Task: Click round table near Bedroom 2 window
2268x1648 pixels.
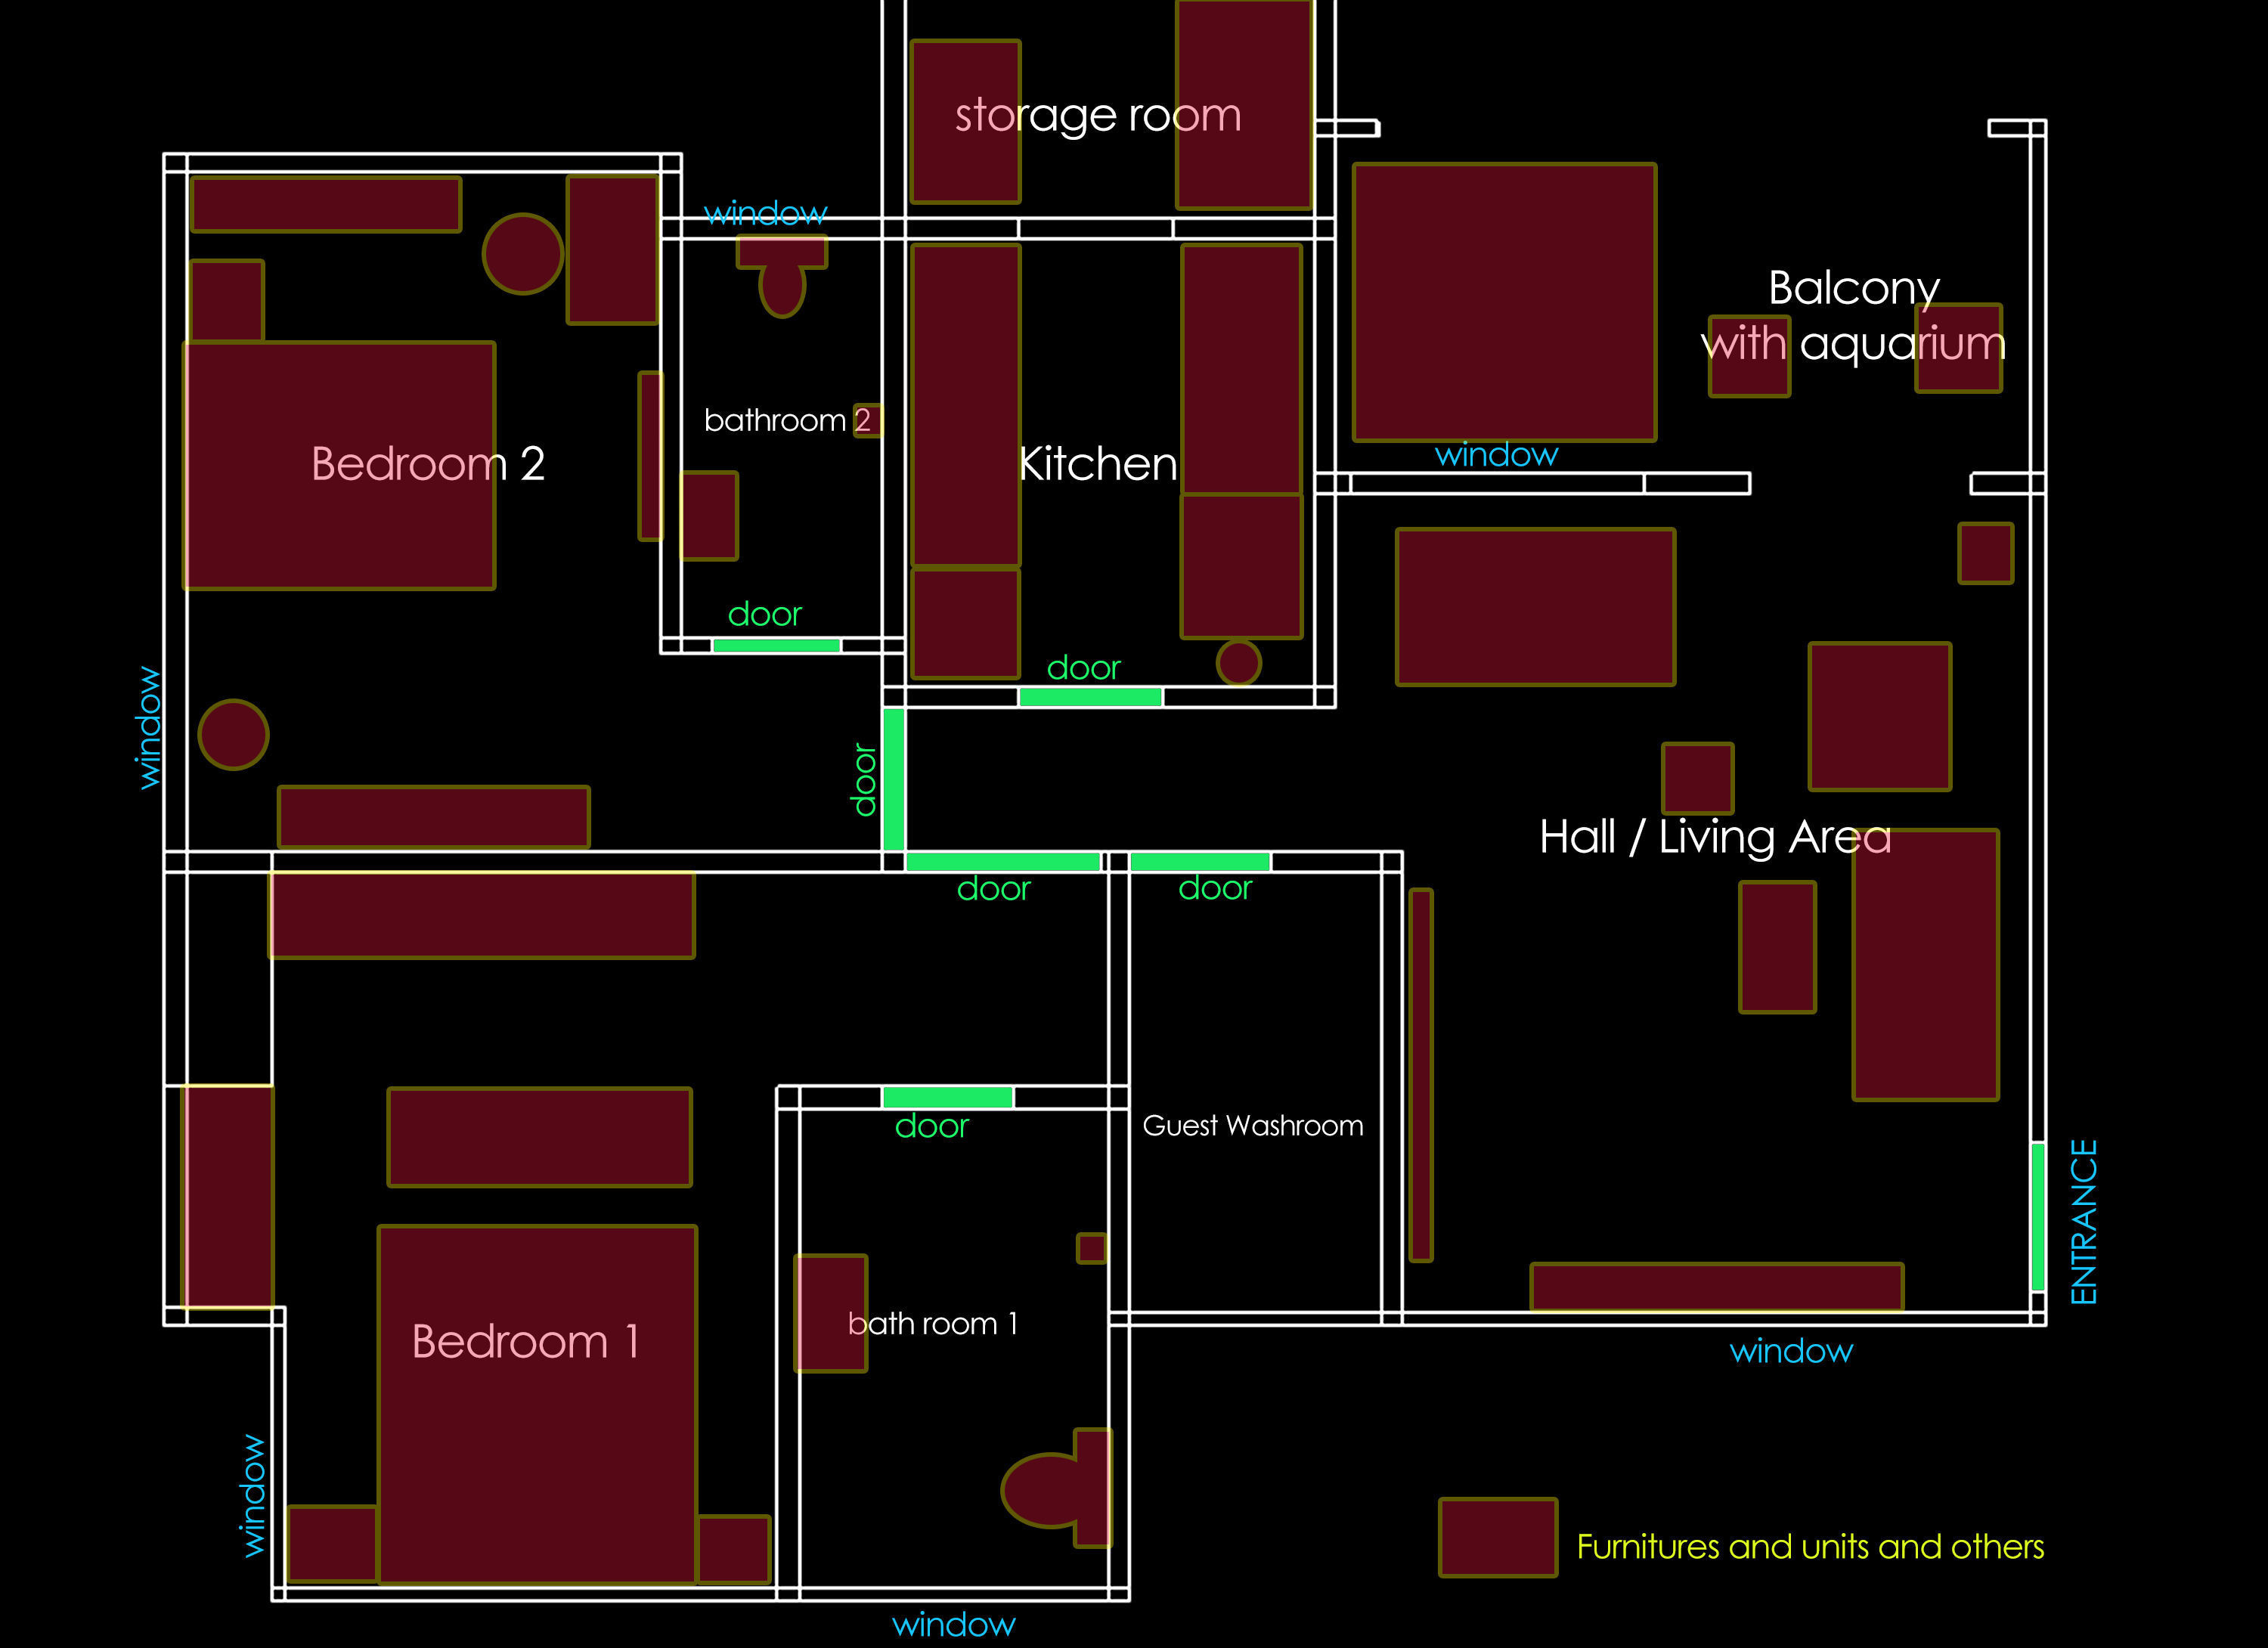Action: (x=233, y=734)
